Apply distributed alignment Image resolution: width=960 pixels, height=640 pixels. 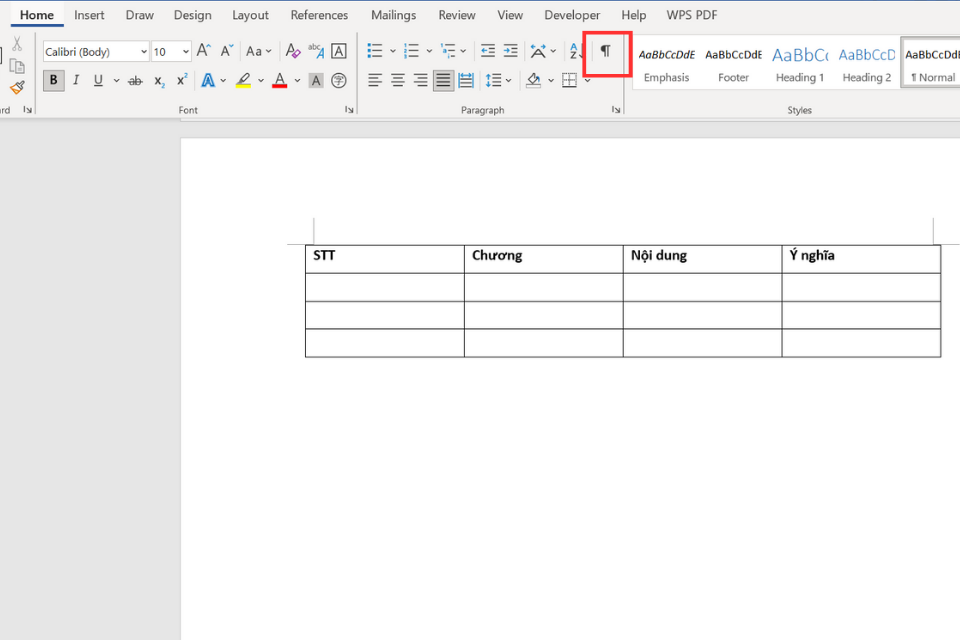(466, 80)
